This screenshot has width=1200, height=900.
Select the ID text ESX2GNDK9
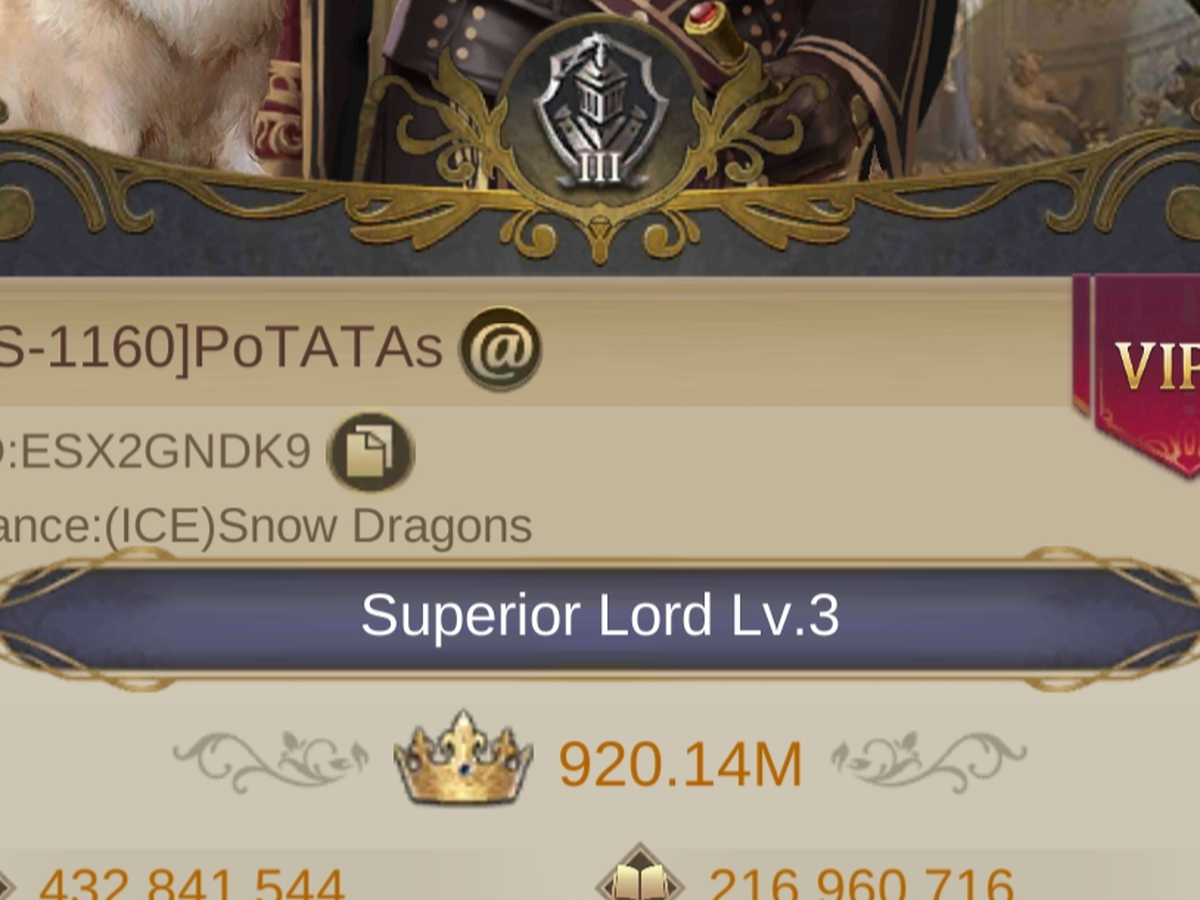(166, 454)
